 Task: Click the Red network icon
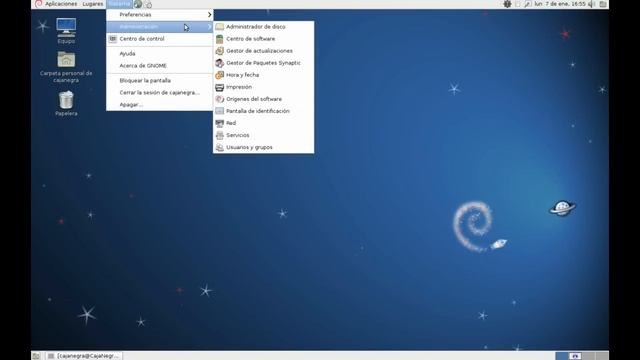tap(220, 123)
